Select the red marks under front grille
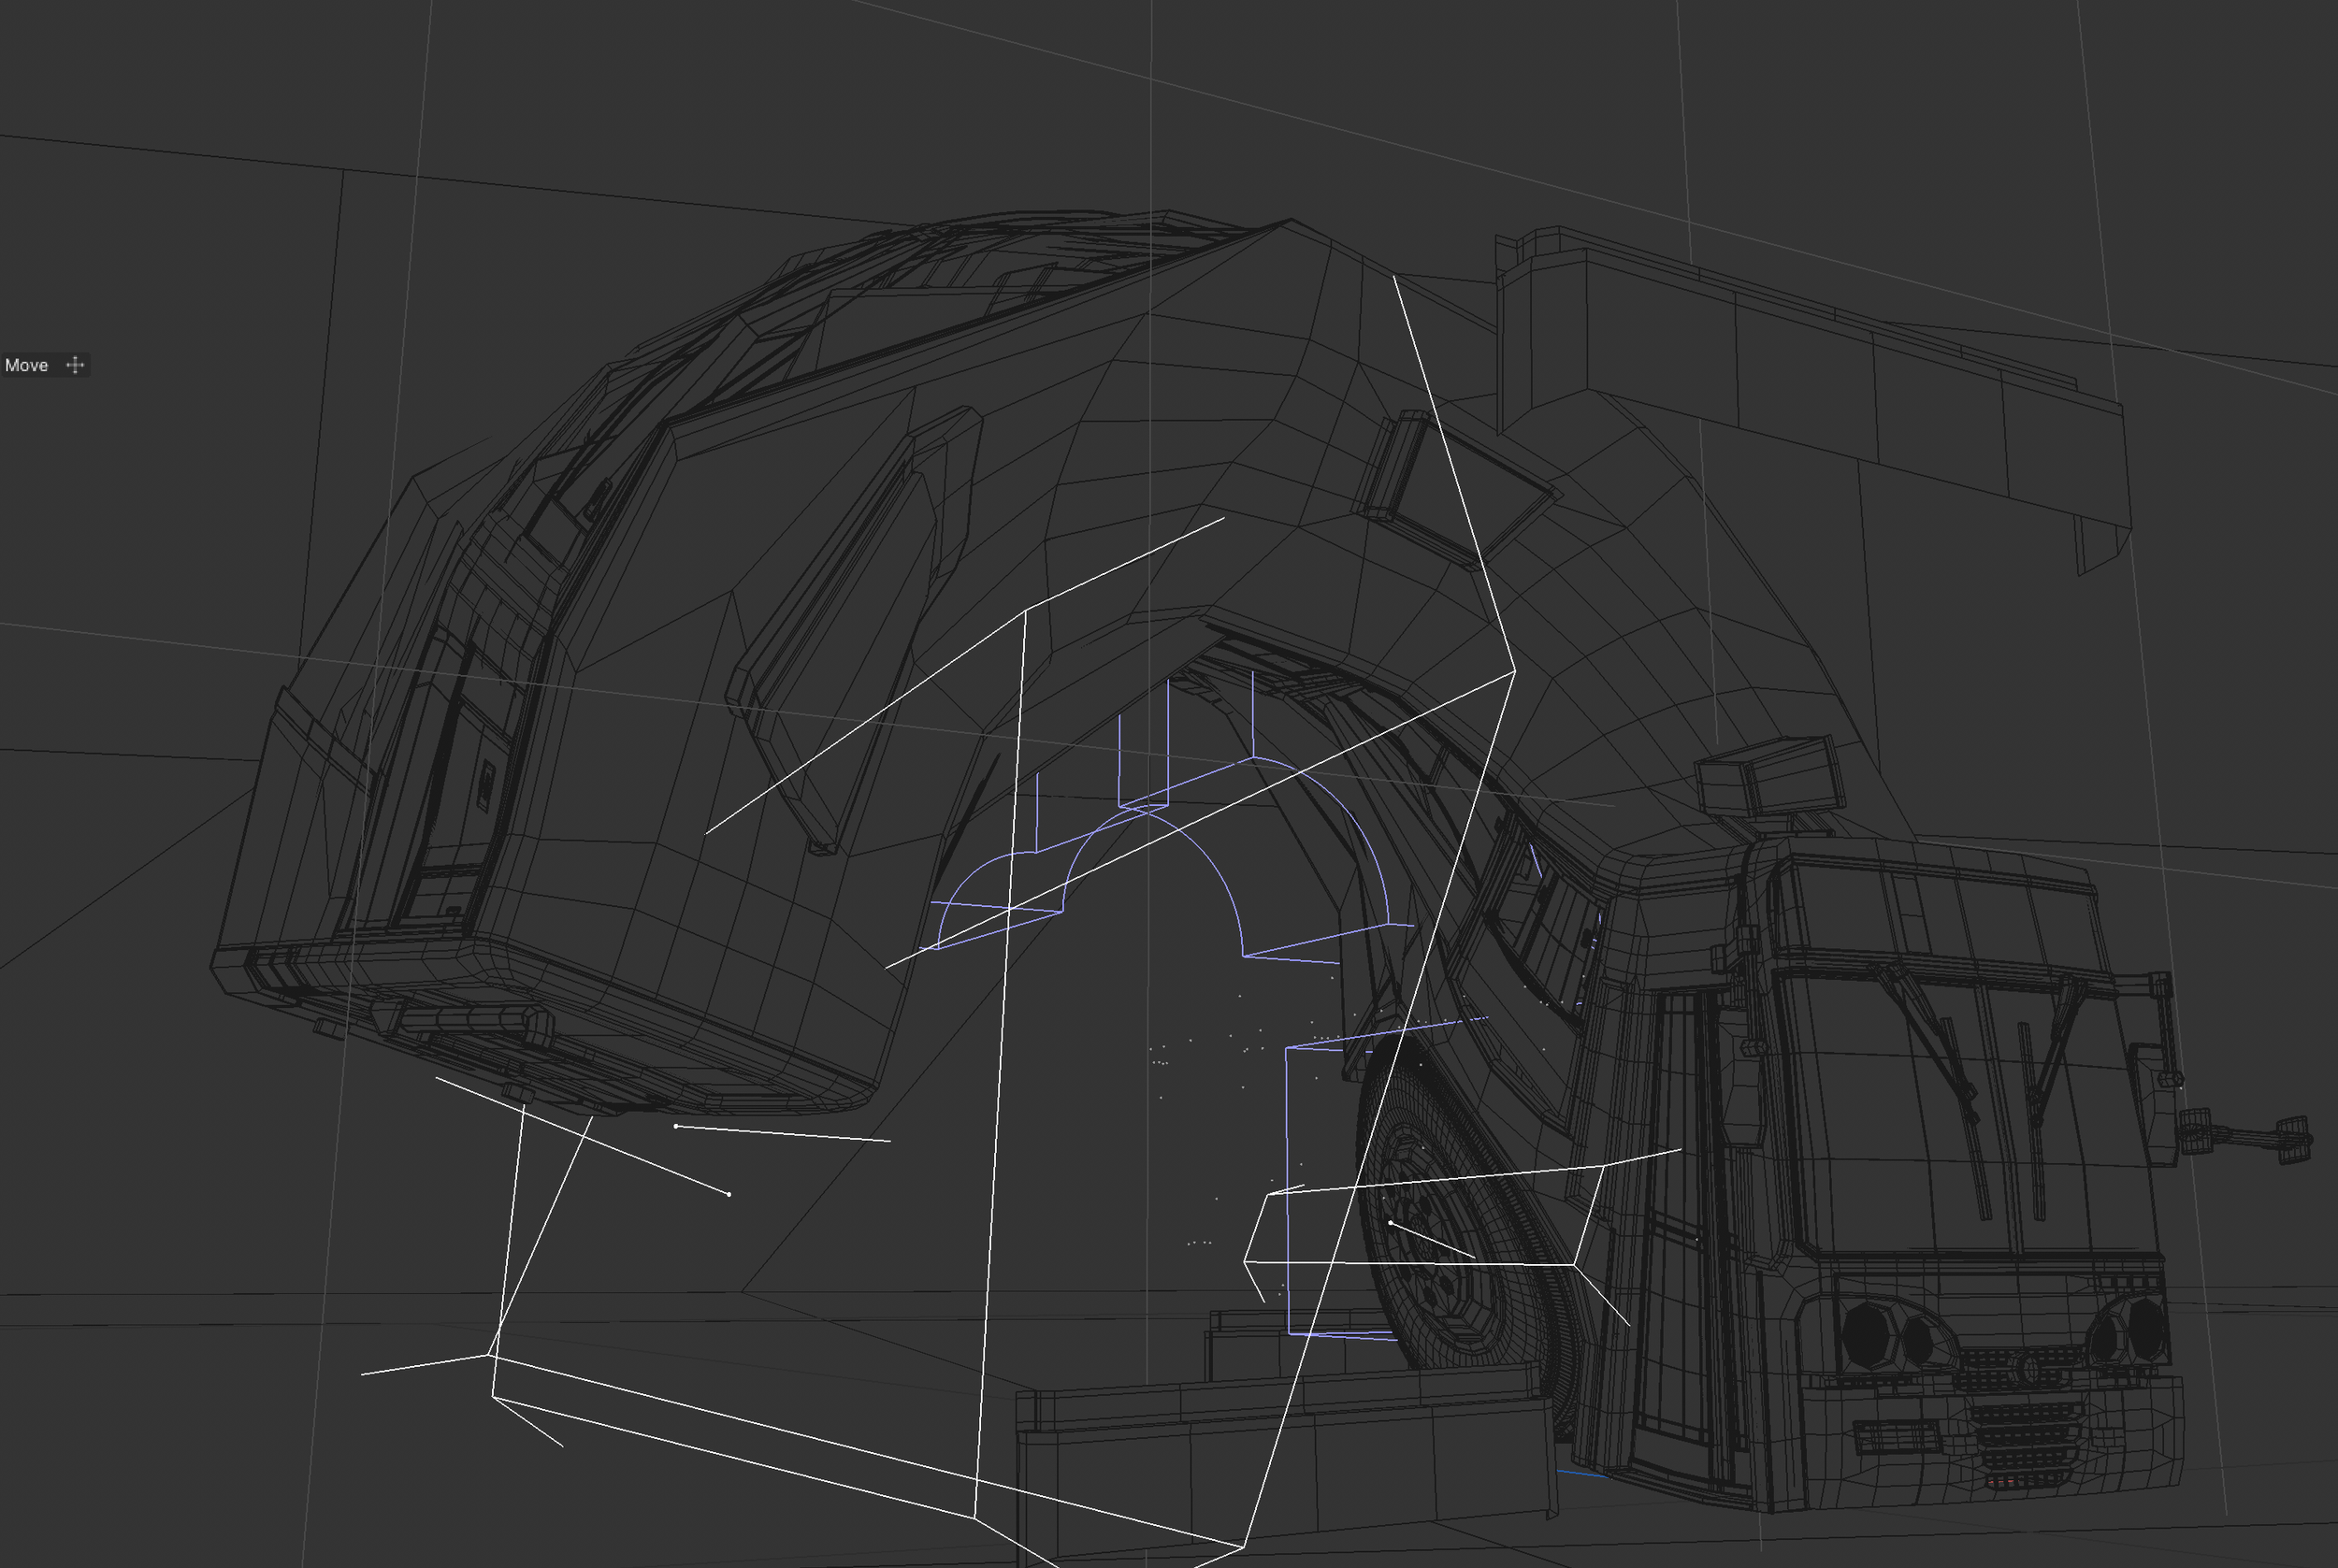Screen dimensions: 2338x1568 point(2000,1482)
